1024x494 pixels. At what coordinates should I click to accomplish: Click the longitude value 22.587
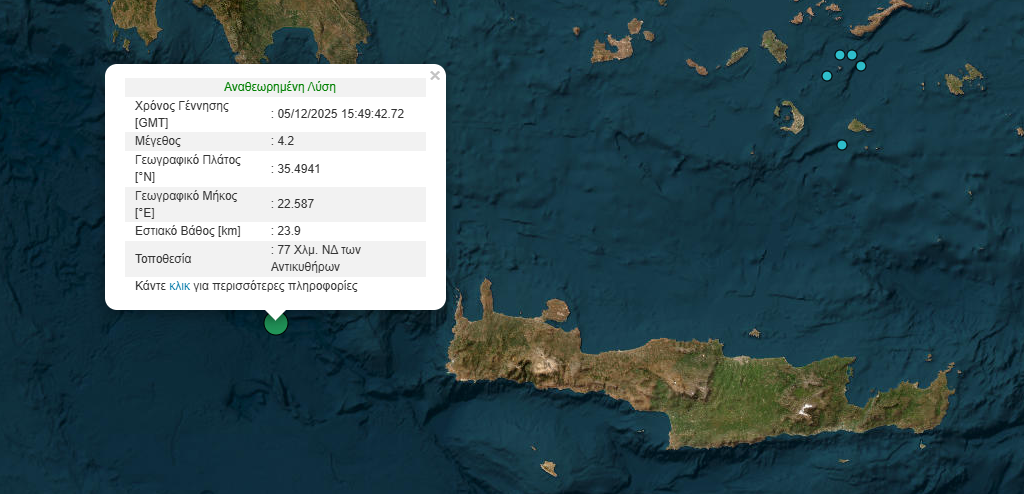(x=296, y=204)
